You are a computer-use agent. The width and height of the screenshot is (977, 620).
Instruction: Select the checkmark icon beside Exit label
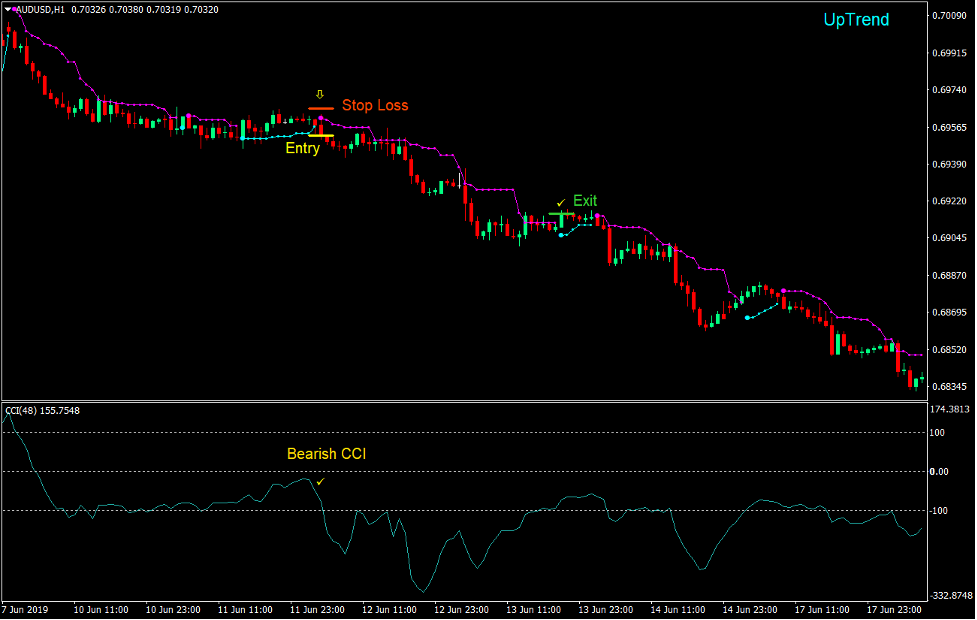561,203
